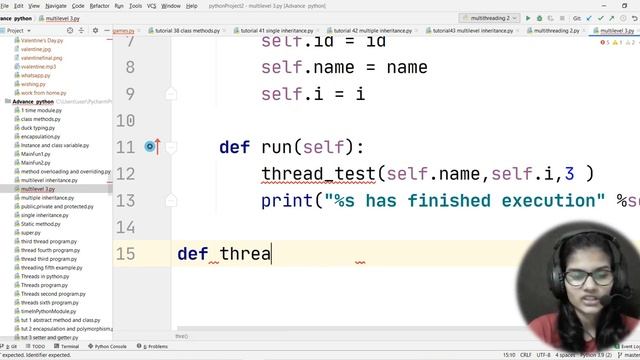Open super.py in project tree

point(31,233)
